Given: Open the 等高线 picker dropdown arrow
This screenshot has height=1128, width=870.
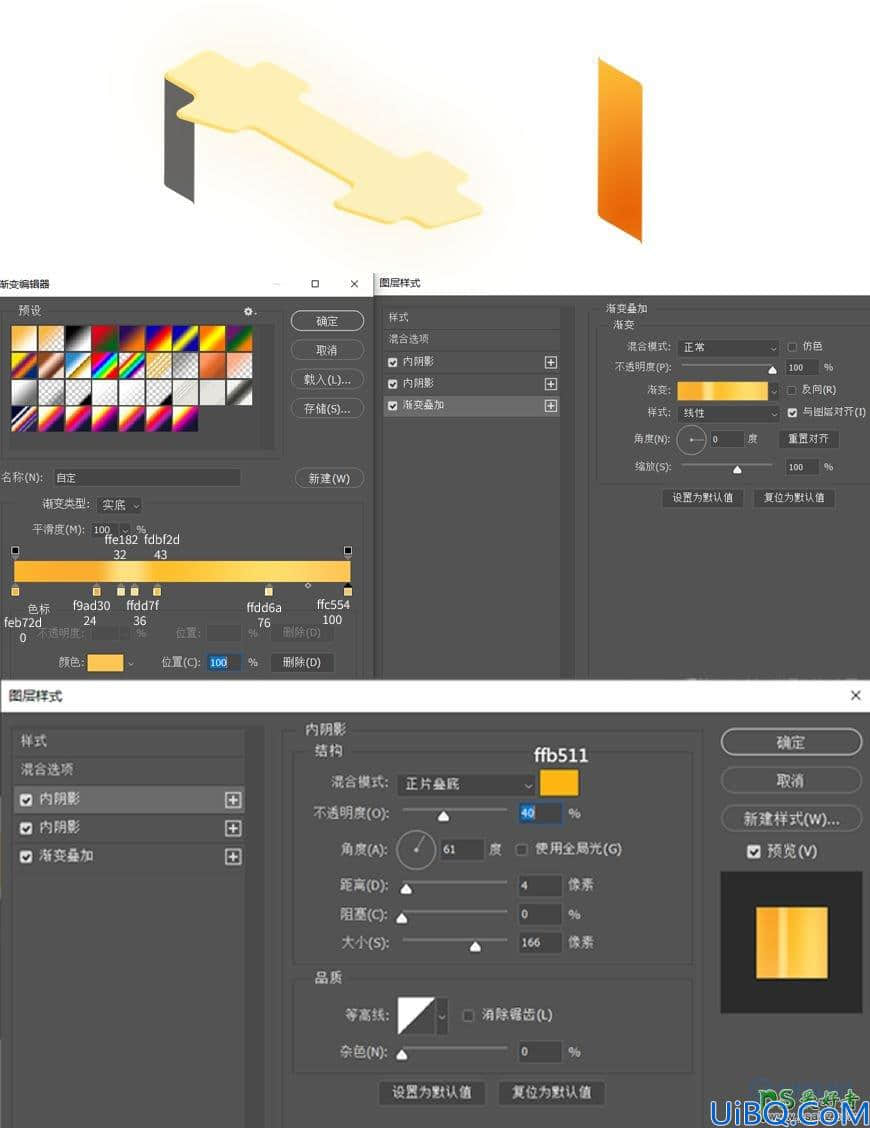Looking at the screenshot, I should pos(442,1015).
